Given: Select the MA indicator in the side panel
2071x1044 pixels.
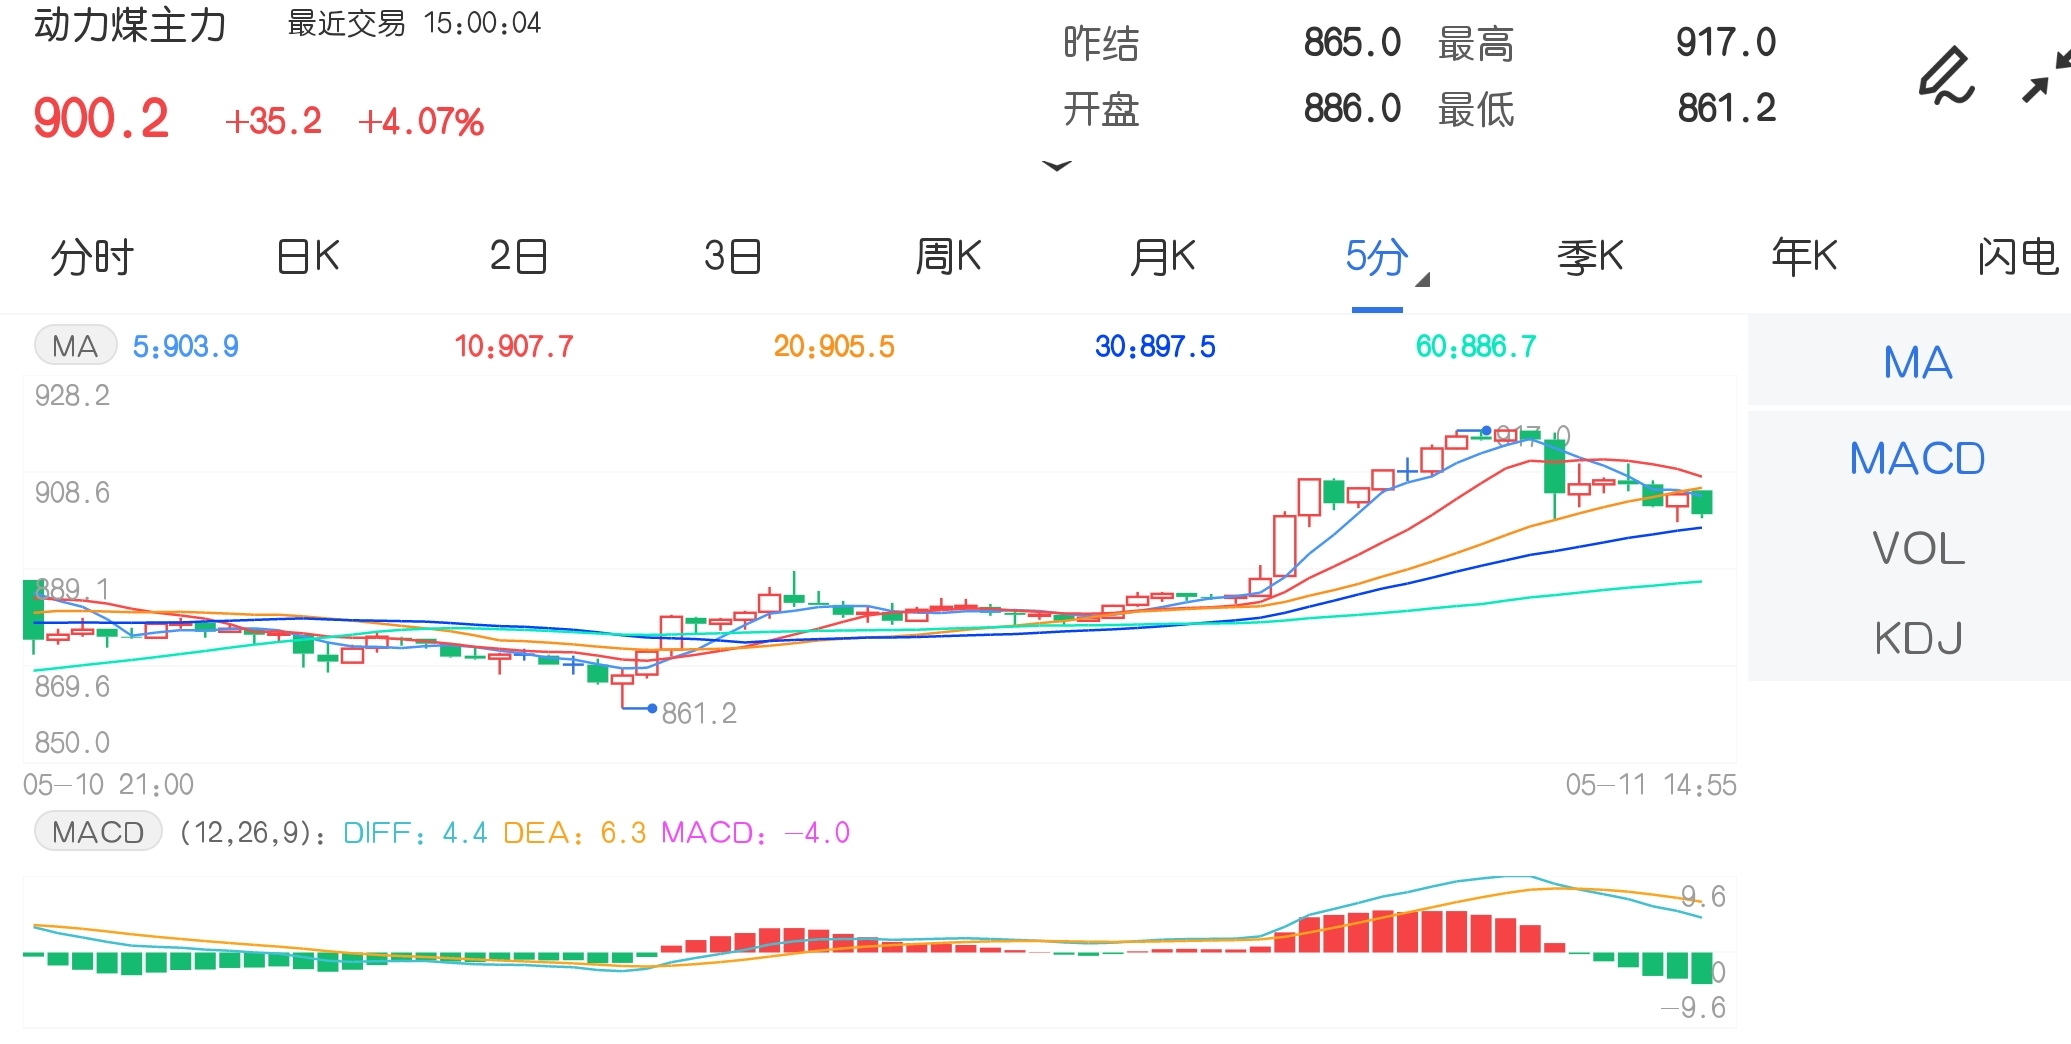Looking at the screenshot, I should pyautogui.click(x=1917, y=362).
